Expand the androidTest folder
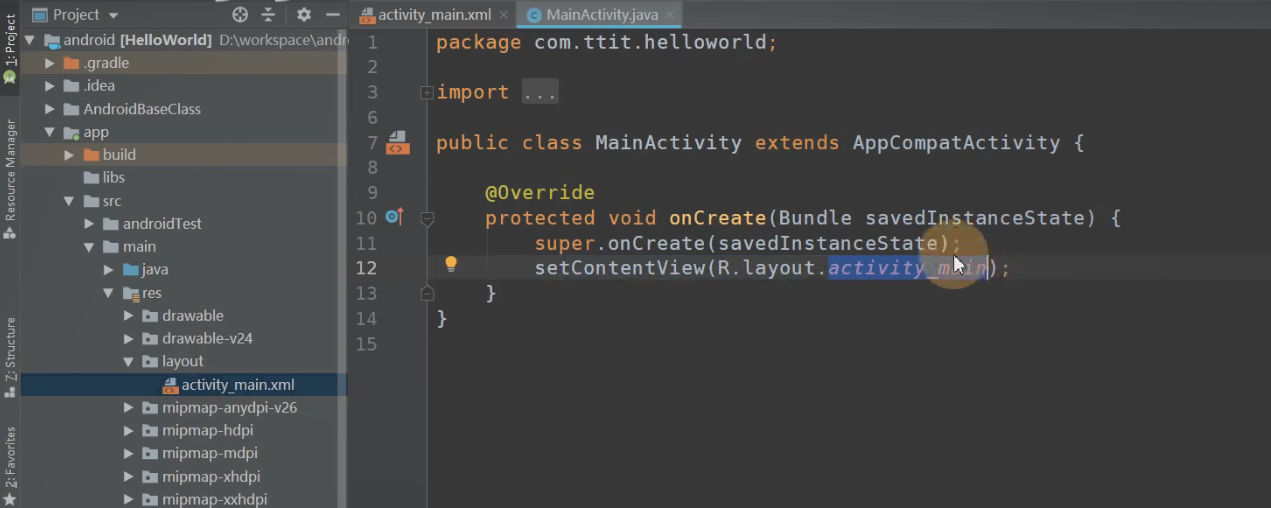 (x=89, y=224)
